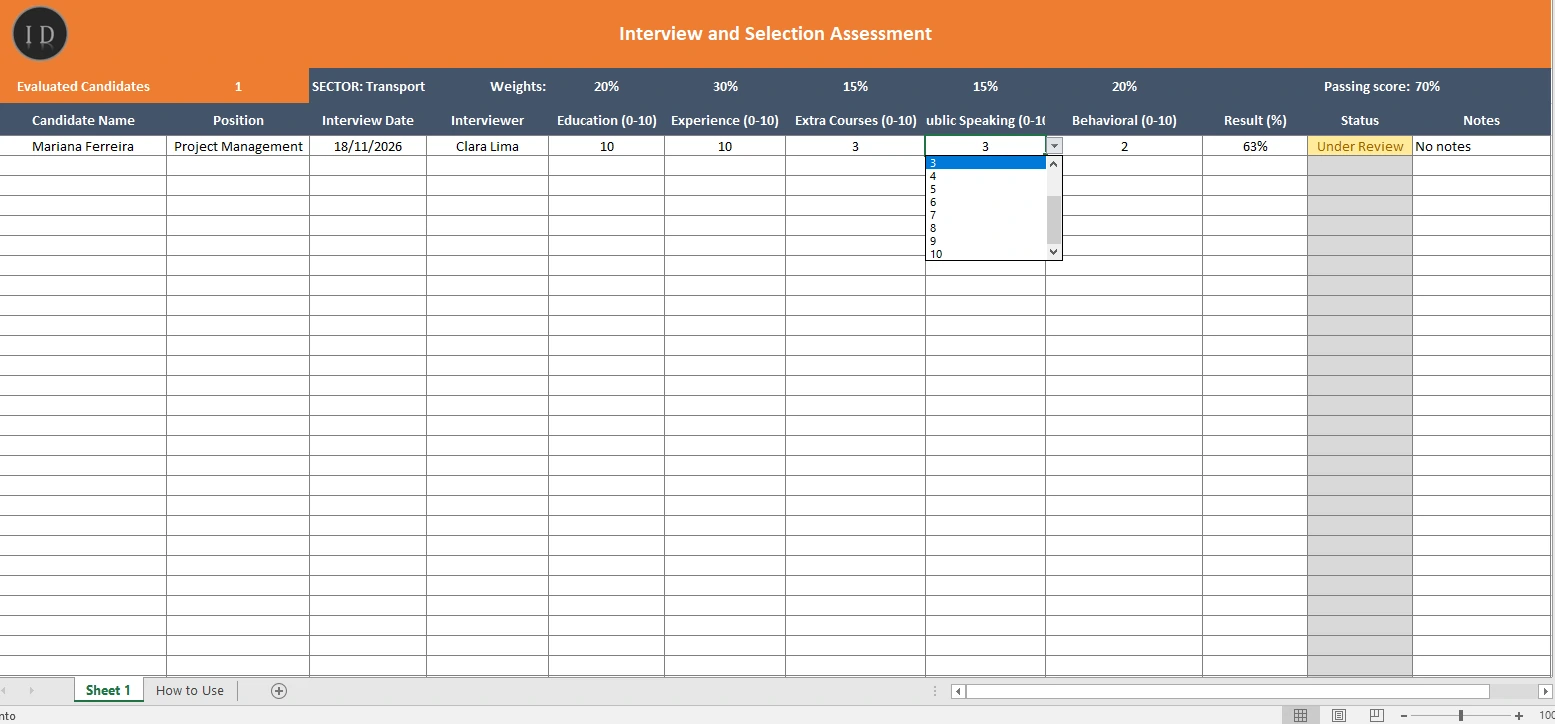Click the right arrow of the horizontal scrollbar

point(1545,691)
